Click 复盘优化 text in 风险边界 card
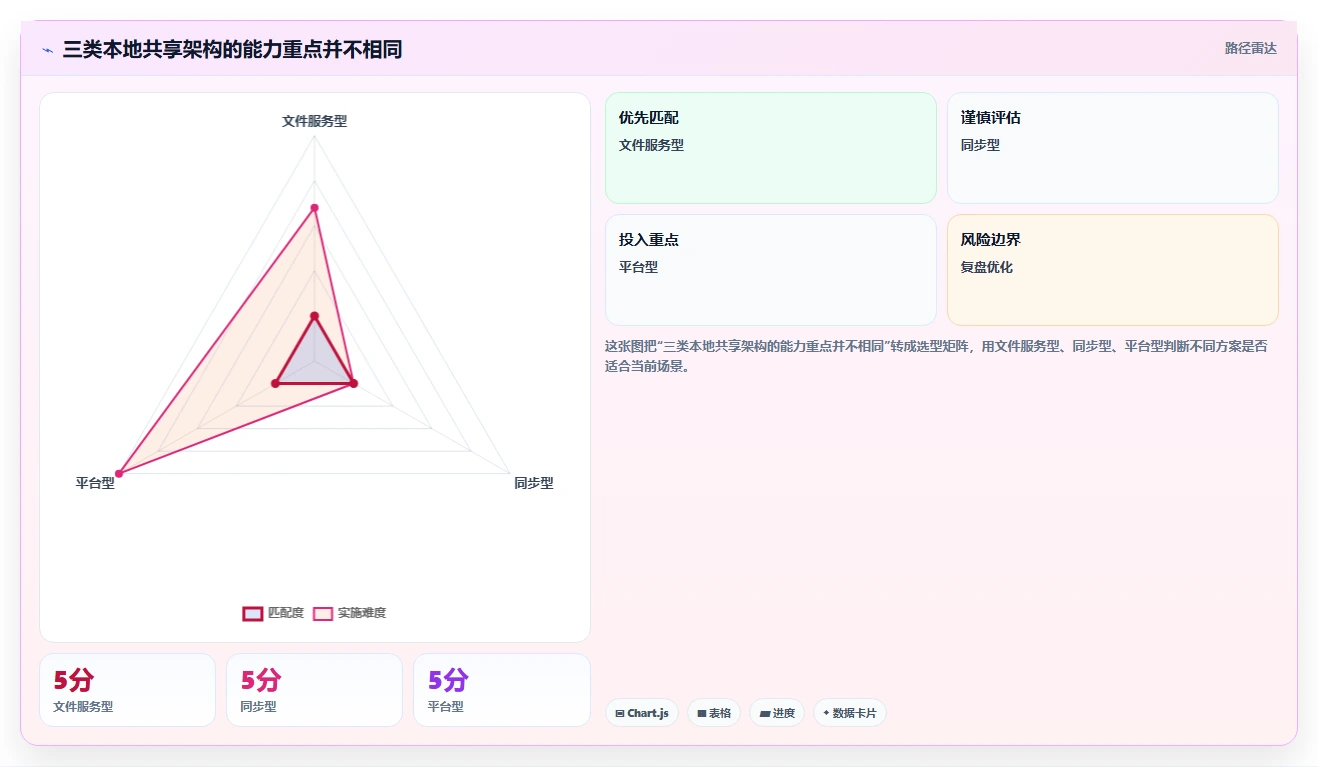The image size is (1318, 767). click(x=987, y=267)
